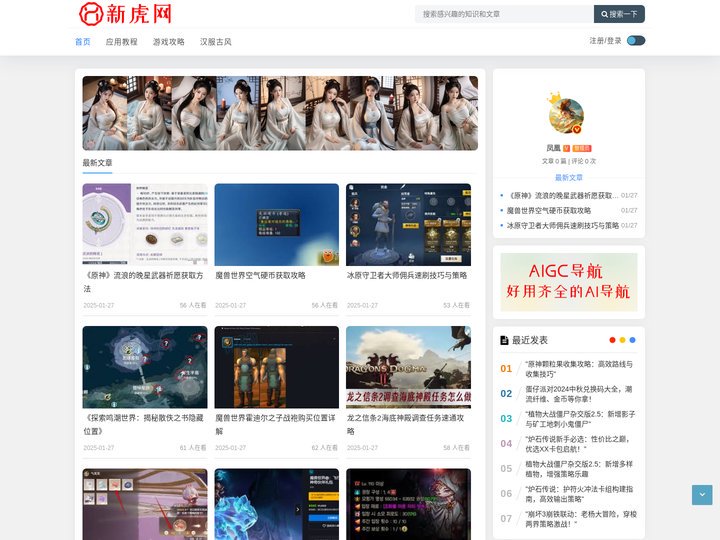The width and height of the screenshot is (720, 540).
Task: Click the hanfu banner image
Action: point(280,113)
